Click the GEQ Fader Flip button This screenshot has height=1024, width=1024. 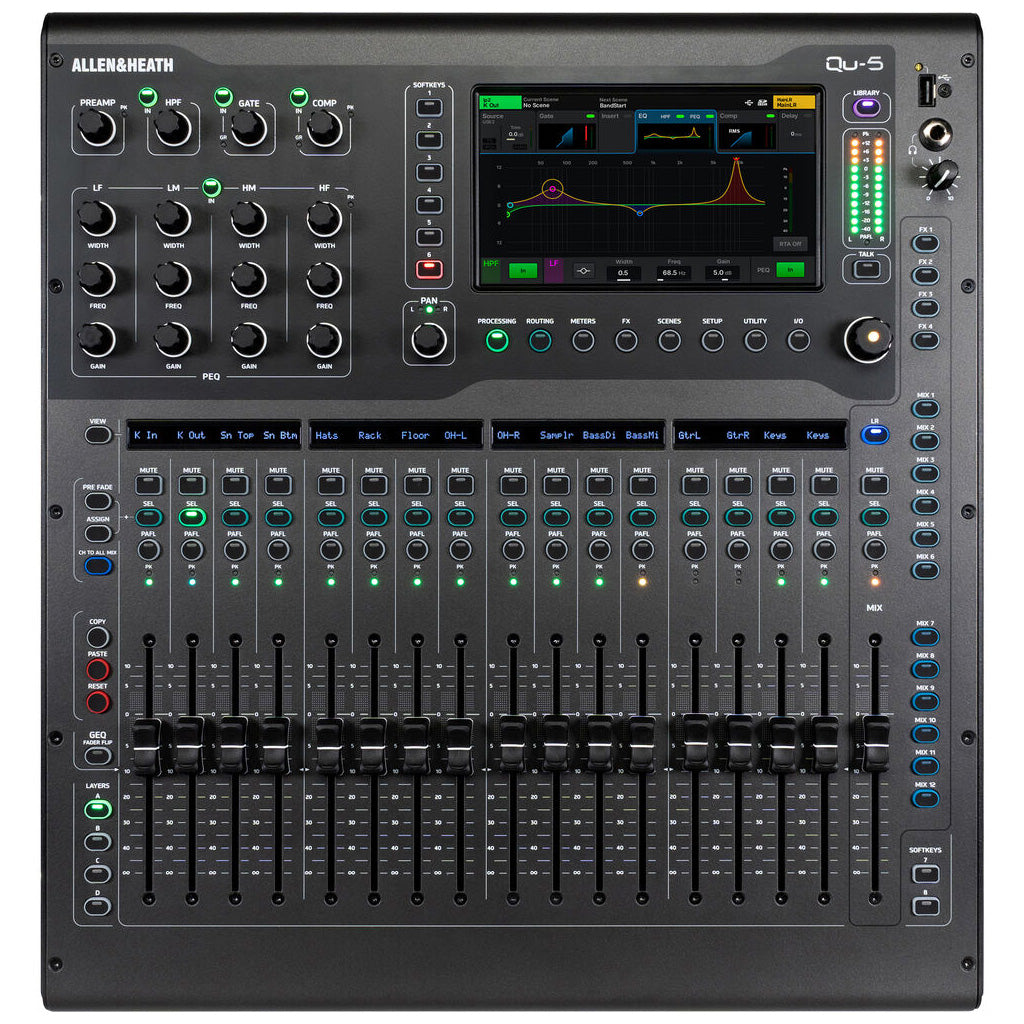98,756
